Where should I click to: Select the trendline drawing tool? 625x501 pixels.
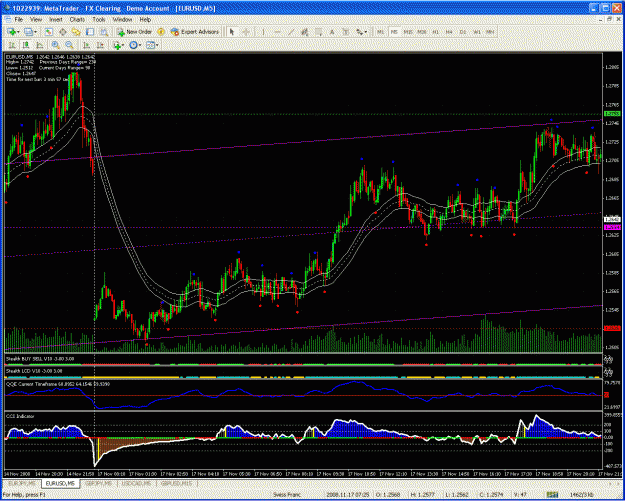(291, 32)
